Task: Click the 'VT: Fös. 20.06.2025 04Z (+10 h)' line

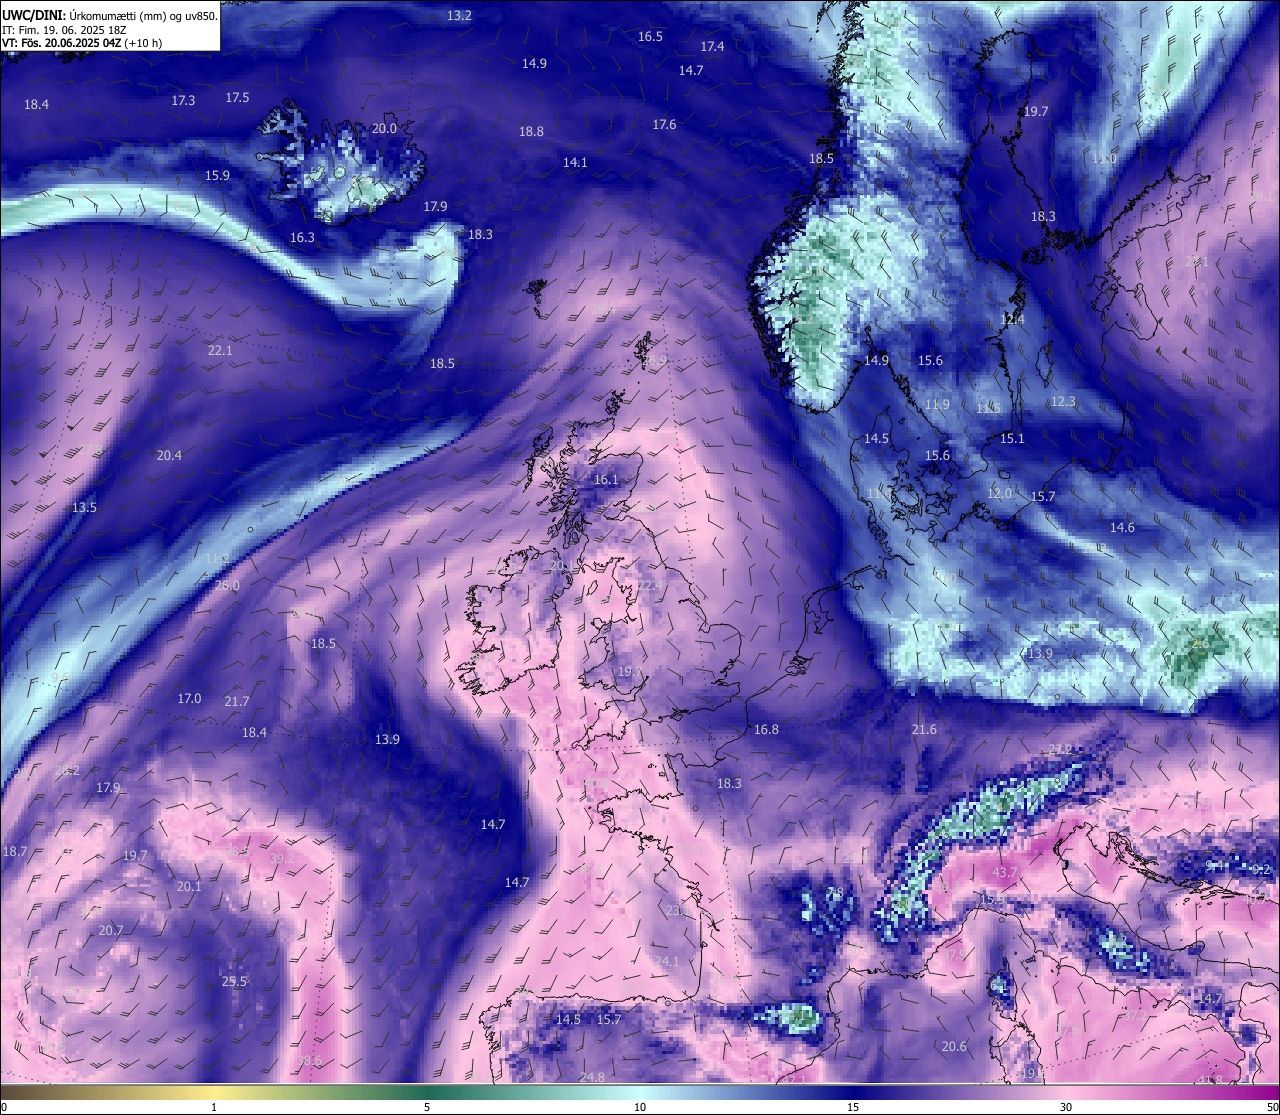Action: point(82,43)
